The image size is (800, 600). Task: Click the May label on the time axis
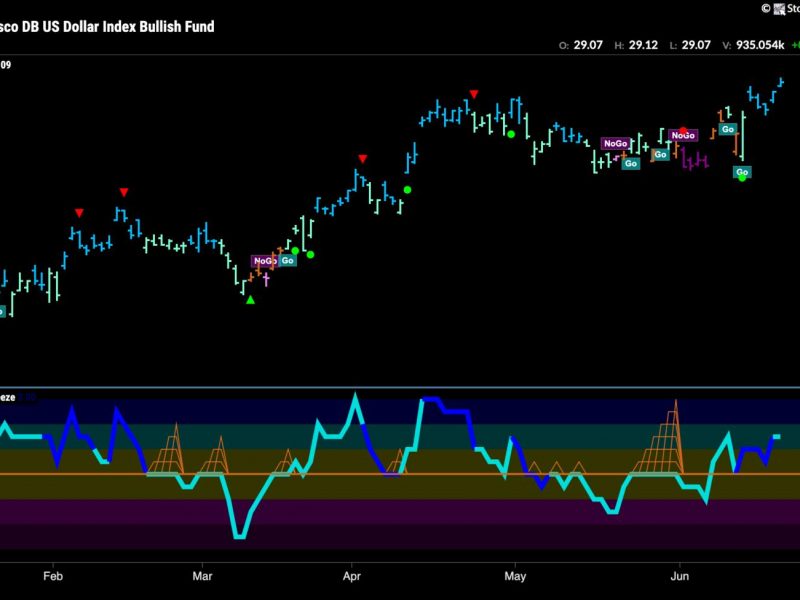[x=515, y=576]
